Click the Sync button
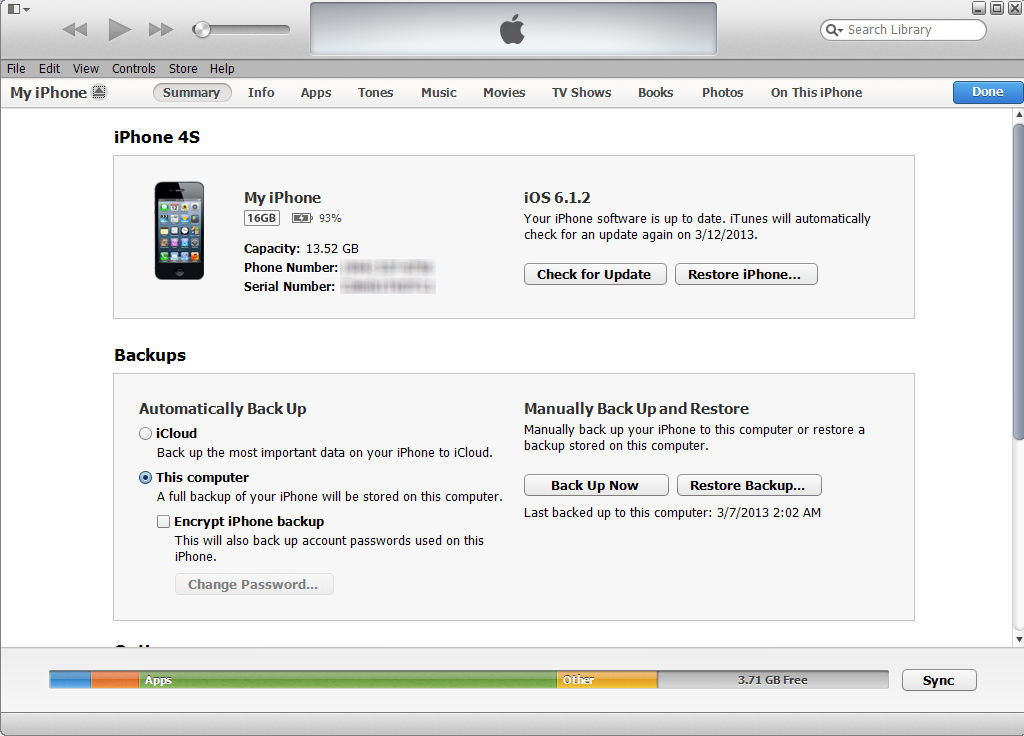This screenshot has height=736, width=1024. (x=938, y=680)
